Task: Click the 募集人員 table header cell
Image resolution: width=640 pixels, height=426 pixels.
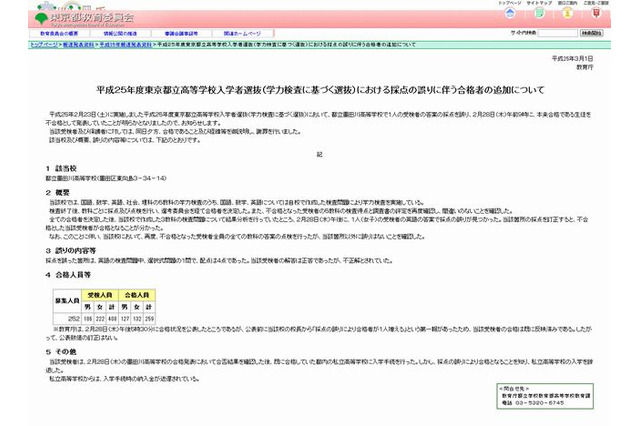Action: [67, 301]
